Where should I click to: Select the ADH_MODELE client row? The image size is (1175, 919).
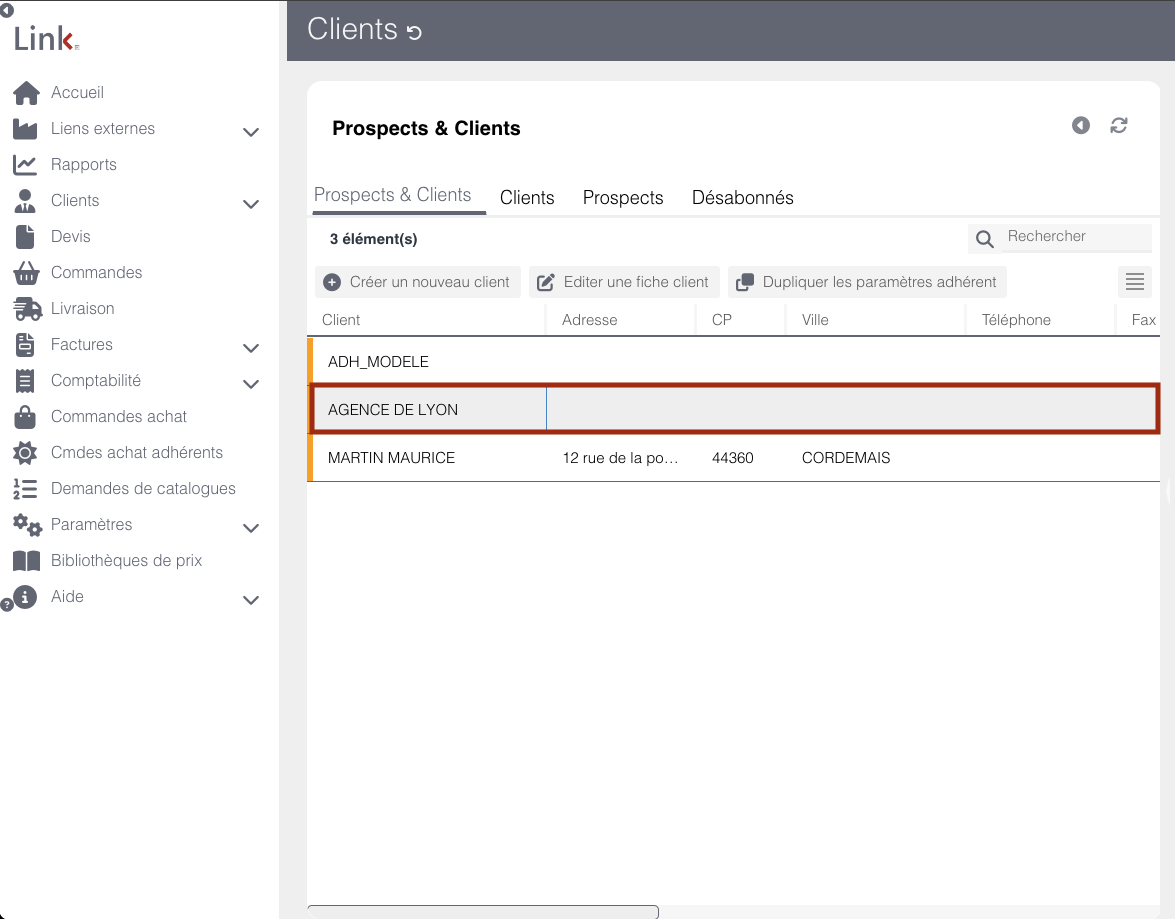point(734,361)
